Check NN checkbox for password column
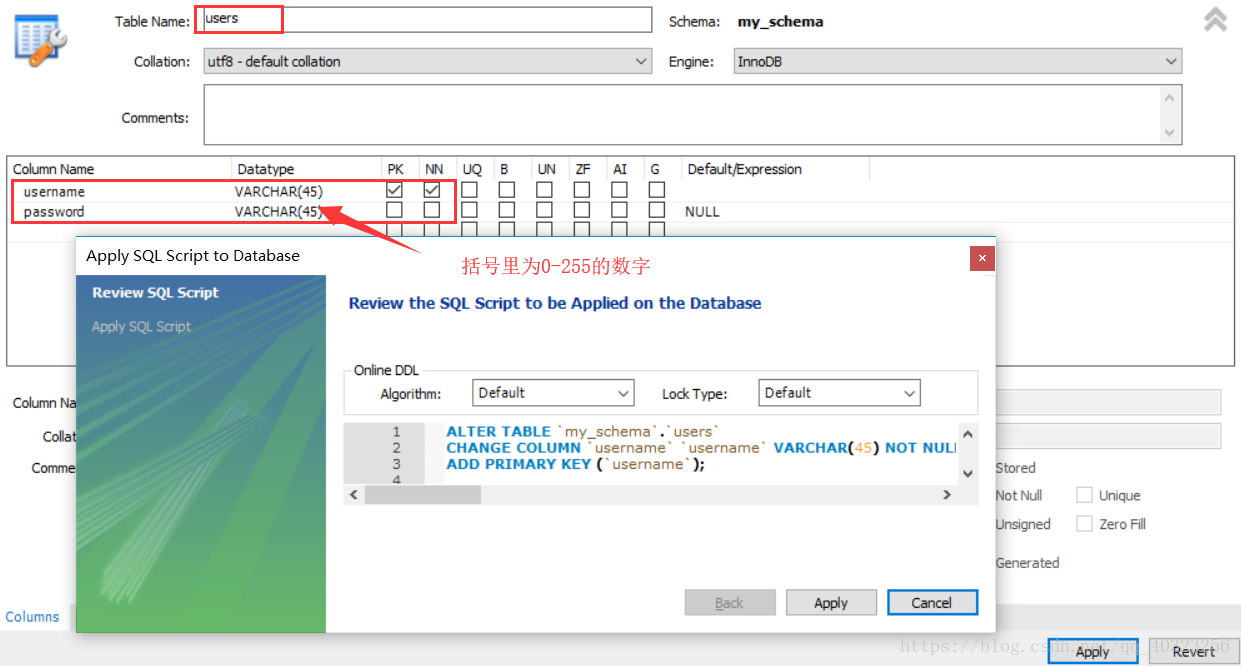The height and width of the screenshot is (666, 1241). pos(432,210)
